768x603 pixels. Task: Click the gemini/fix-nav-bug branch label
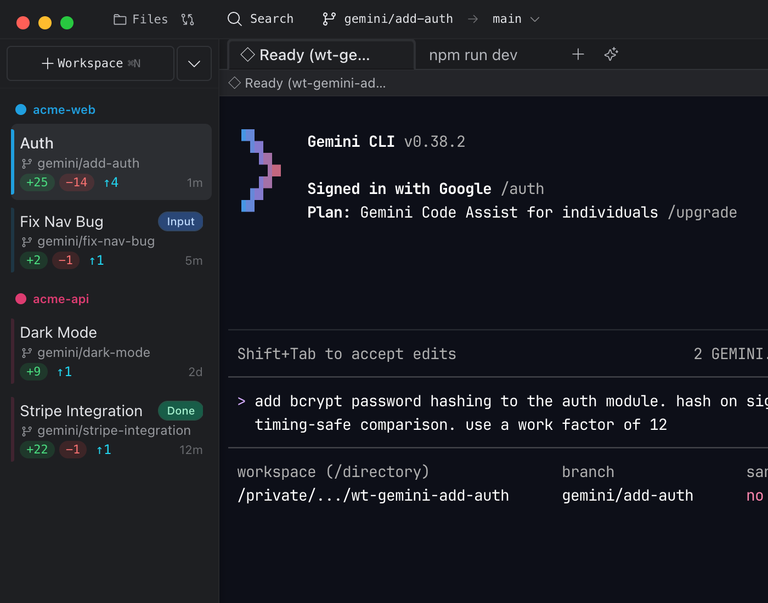(96, 241)
